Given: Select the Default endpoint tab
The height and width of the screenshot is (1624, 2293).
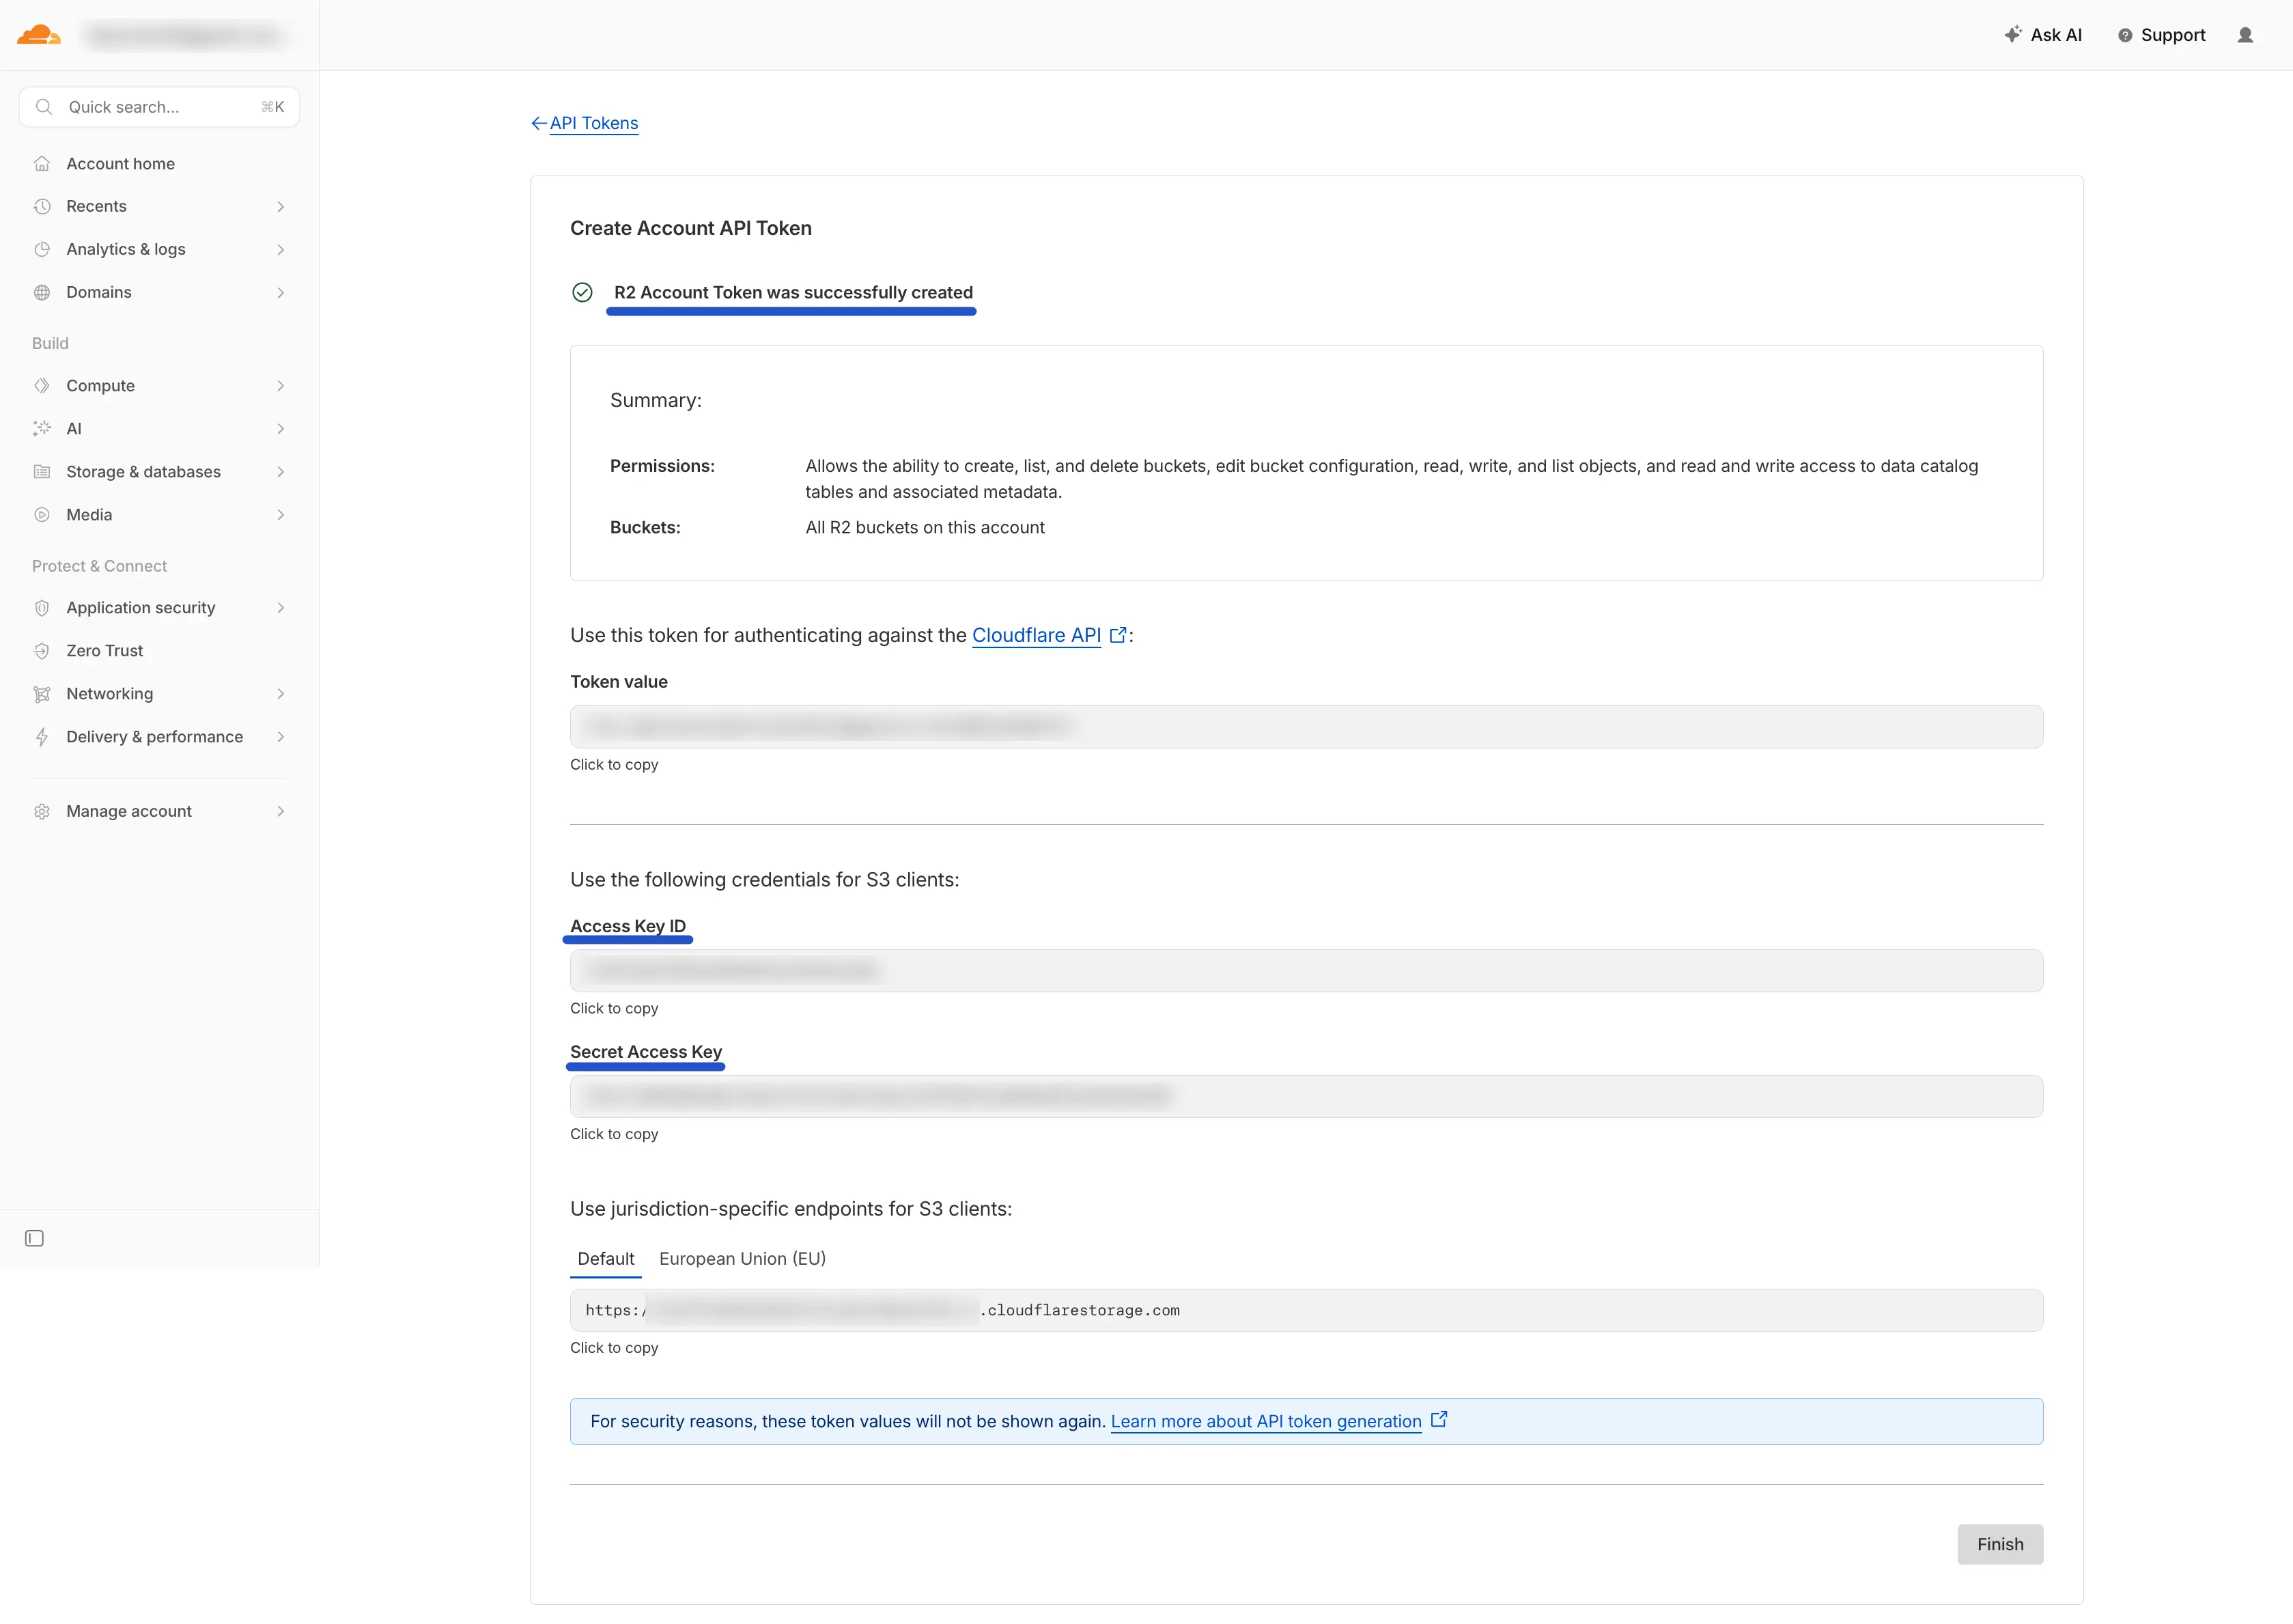Looking at the screenshot, I should click(605, 1258).
